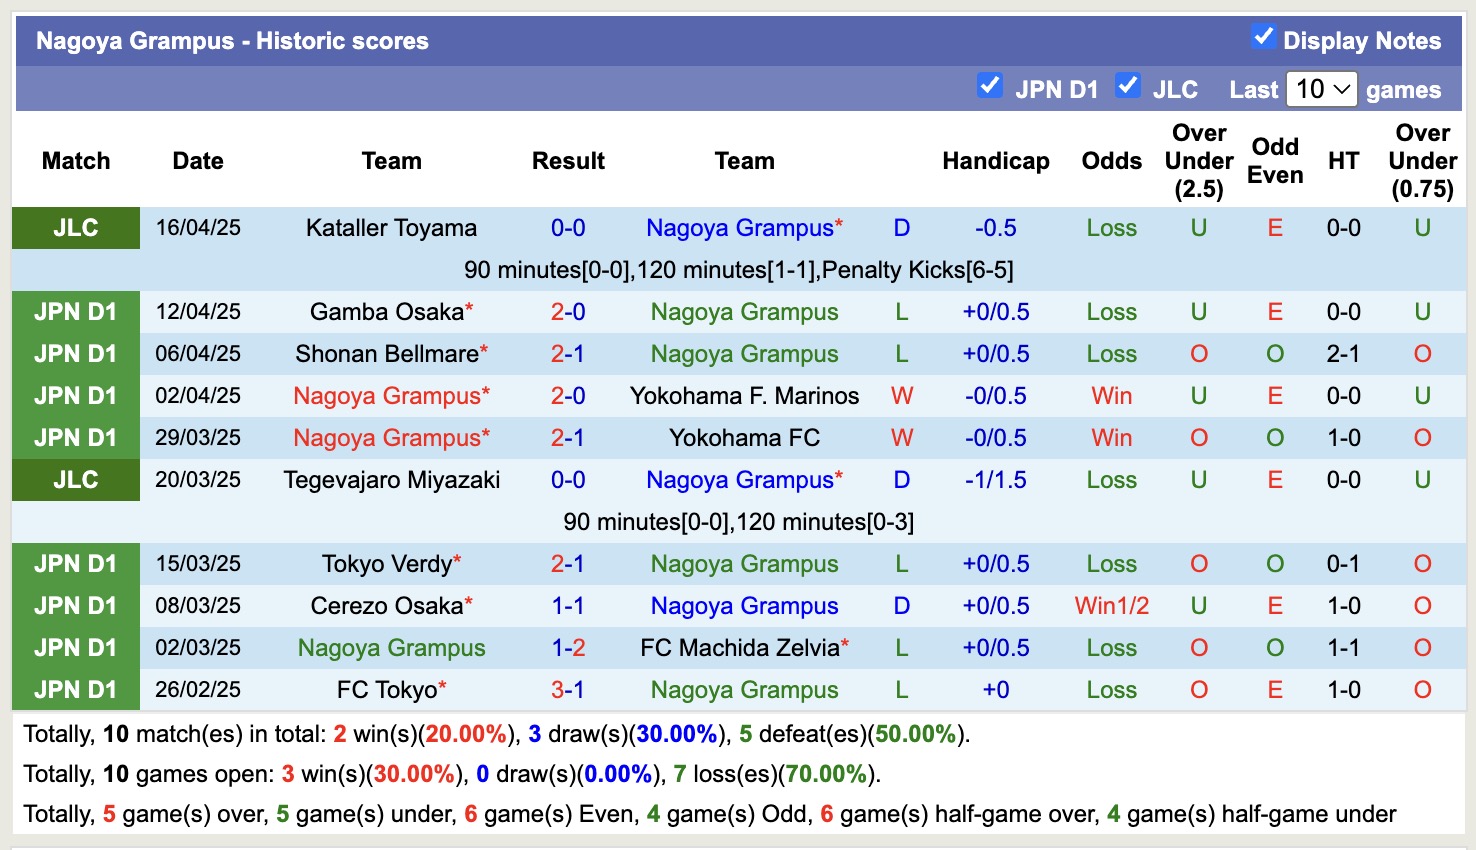Click the Tokyo Verdy 2-1 score
Screen dimensions: 1476x850
(x=568, y=564)
